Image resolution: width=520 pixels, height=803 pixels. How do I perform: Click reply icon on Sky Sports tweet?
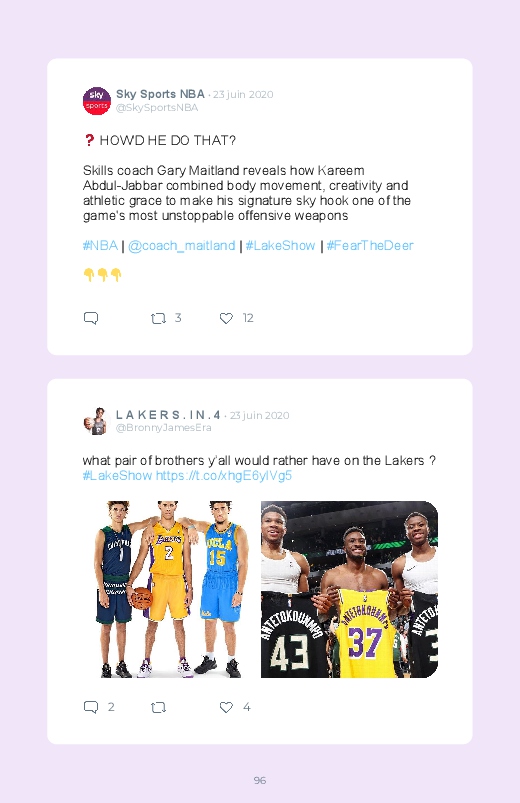click(x=91, y=318)
